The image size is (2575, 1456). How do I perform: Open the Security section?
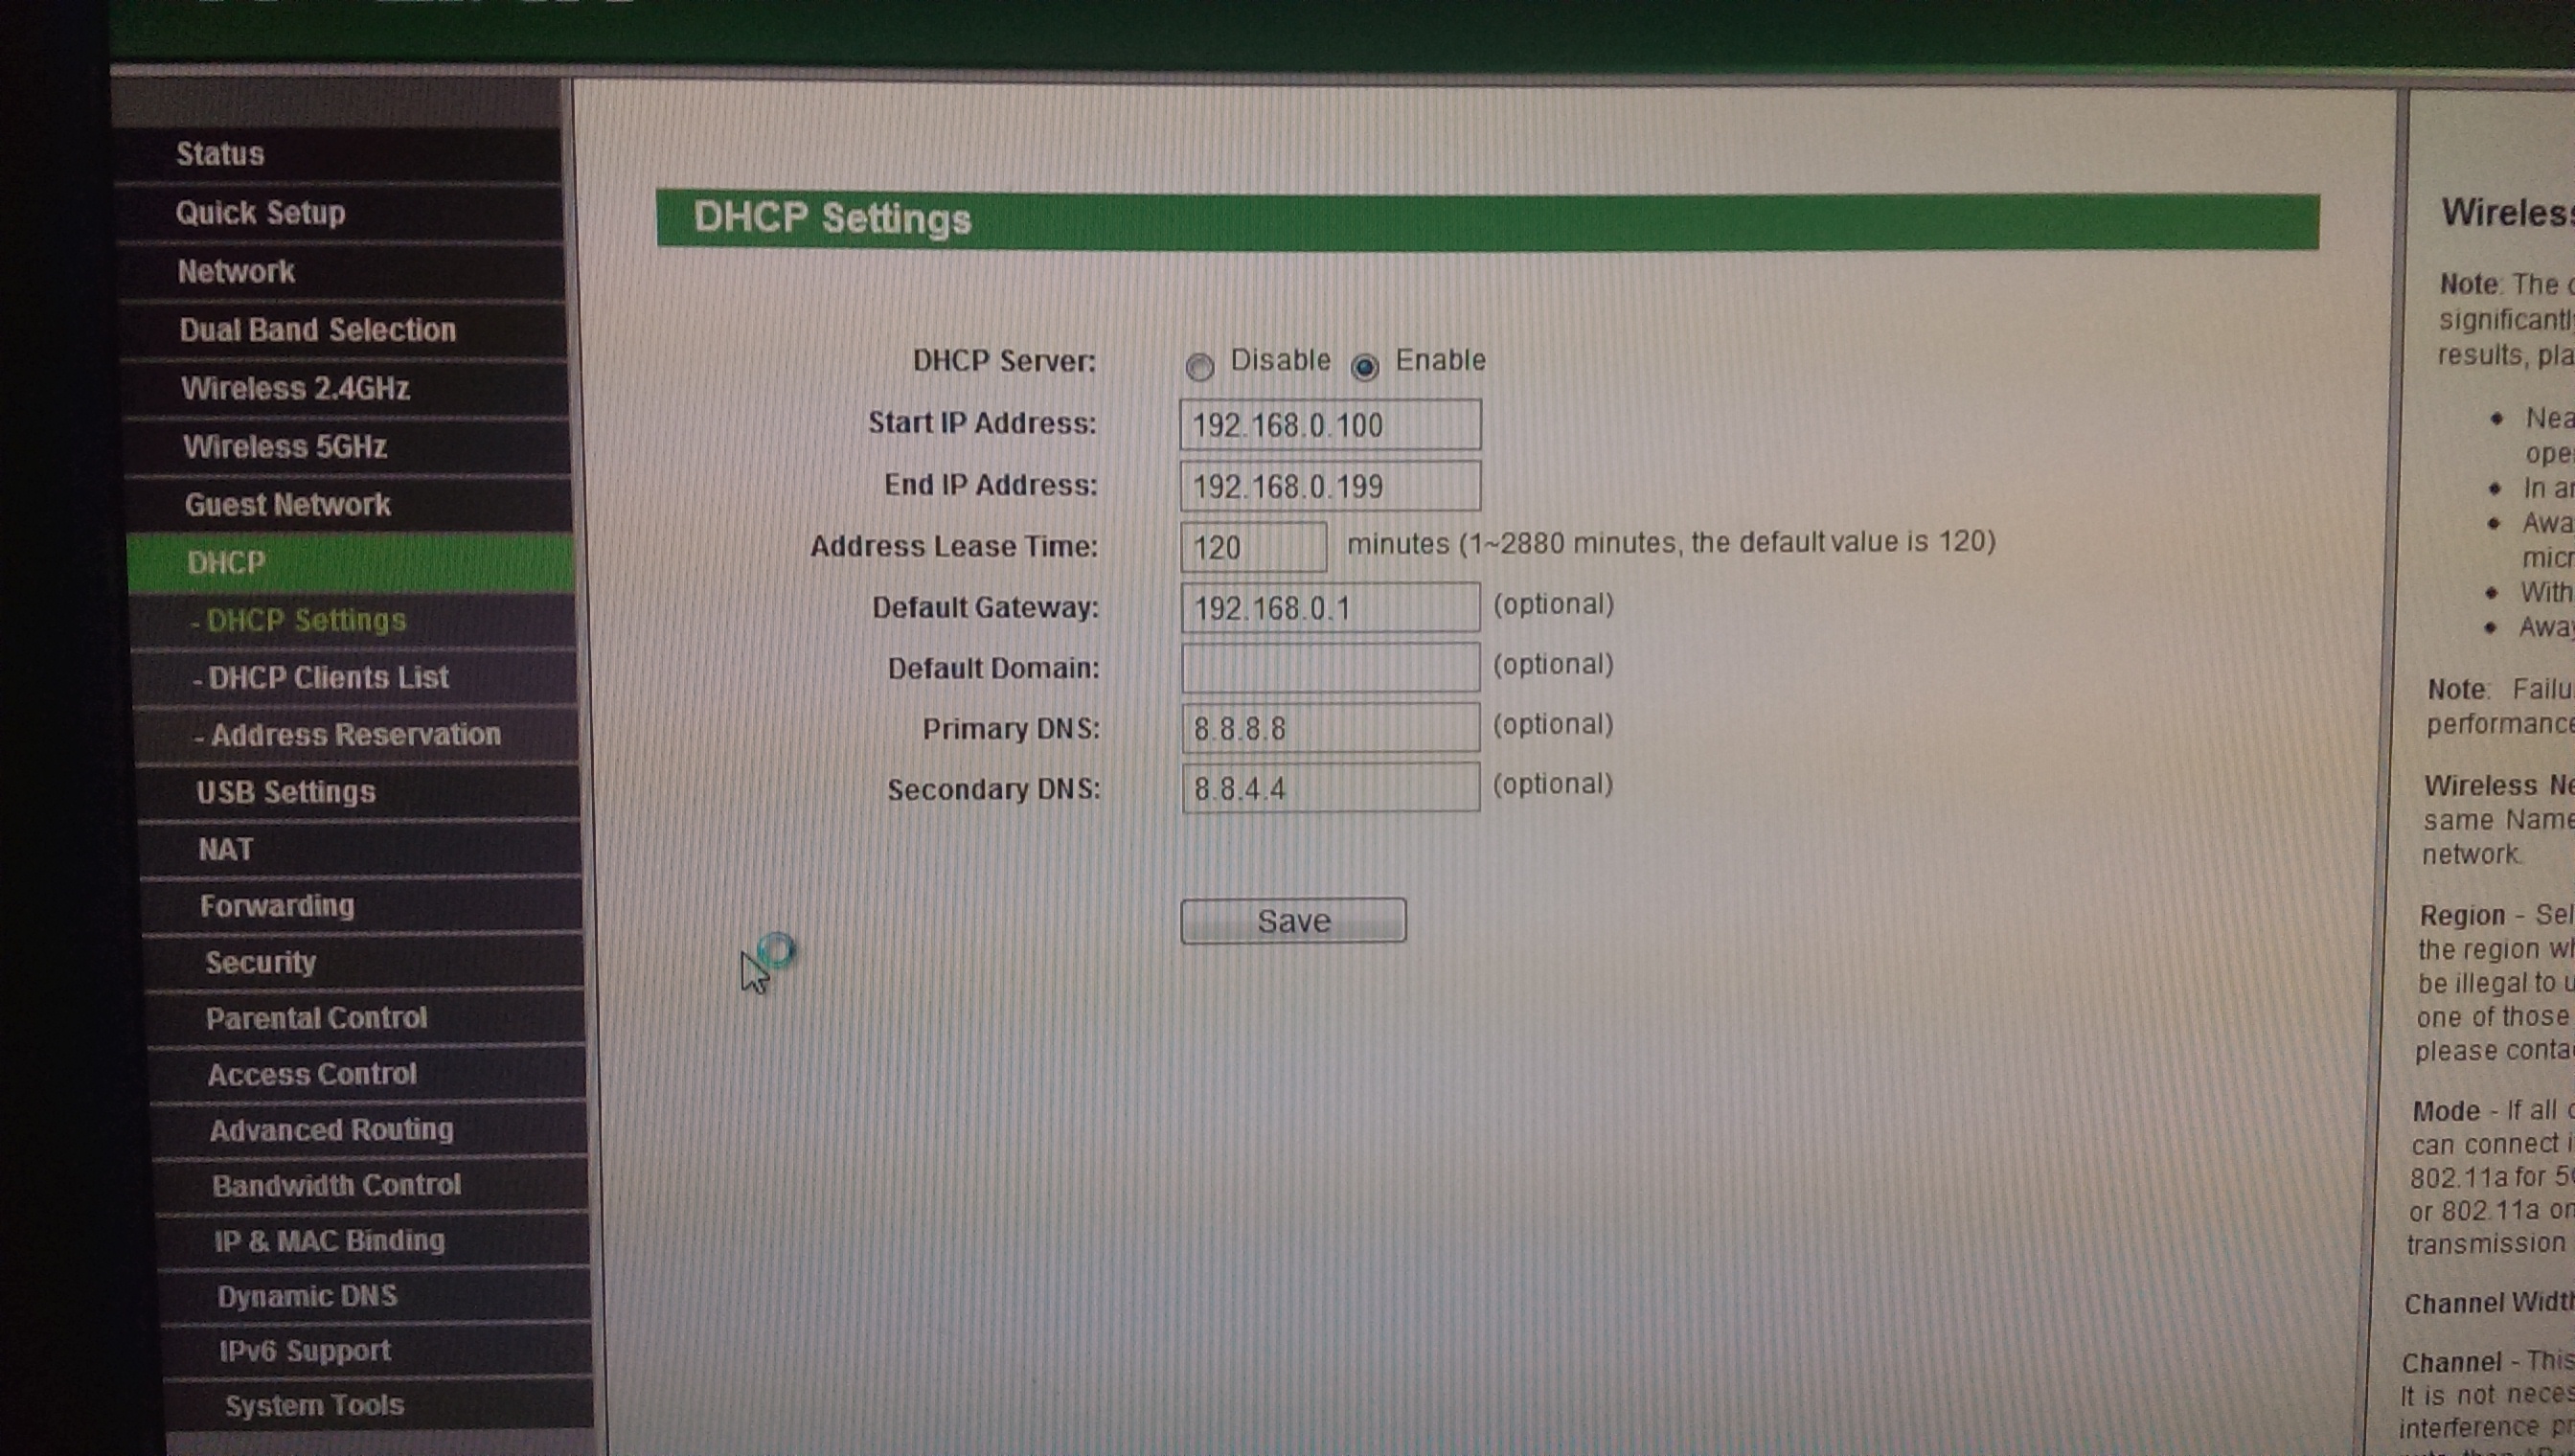260,962
